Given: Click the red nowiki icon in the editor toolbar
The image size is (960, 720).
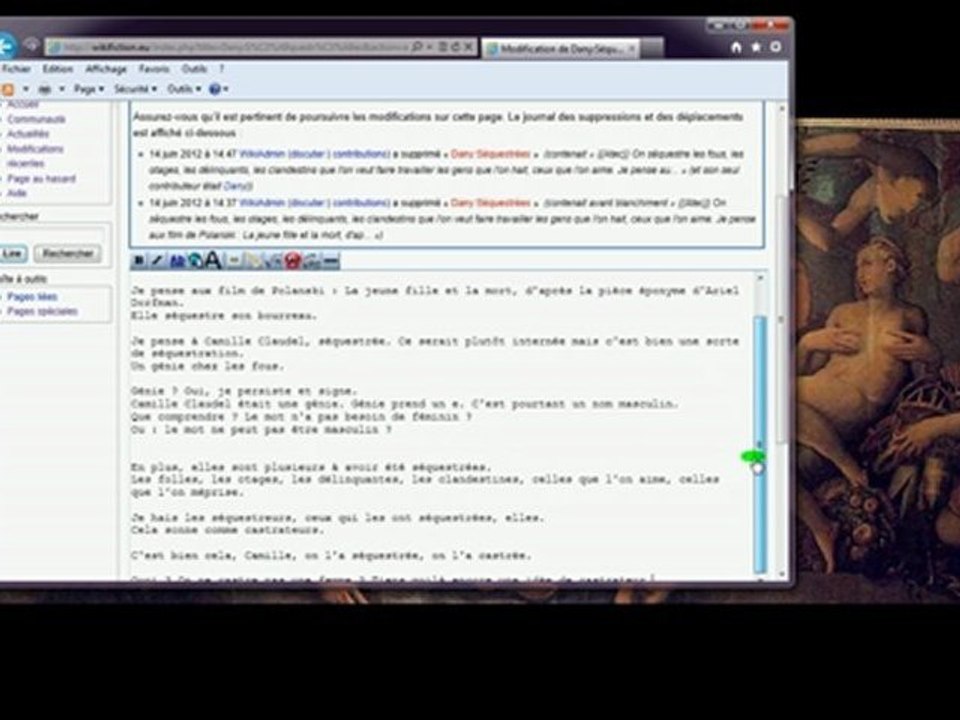Looking at the screenshot, I should click(293, 261).
